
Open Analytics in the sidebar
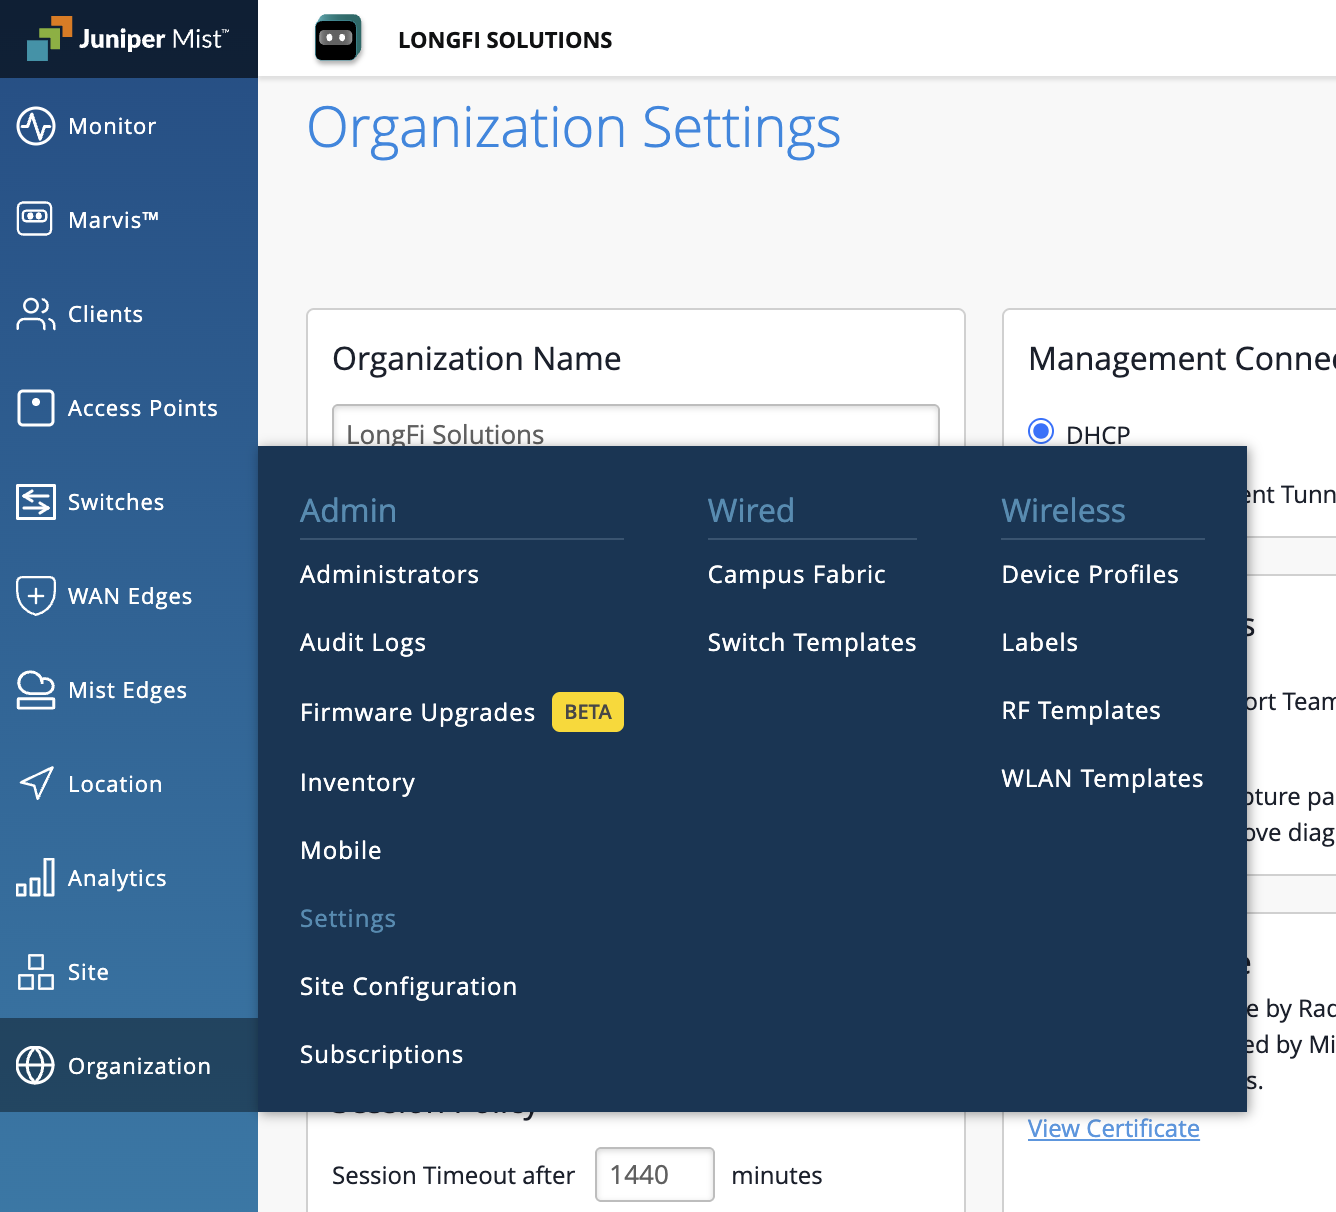tap(117, 878)
